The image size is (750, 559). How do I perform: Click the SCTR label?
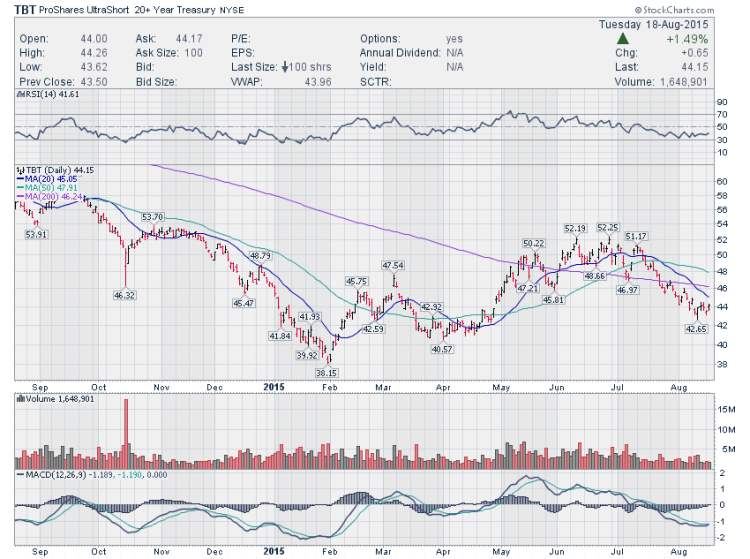click(x=375, y=82)
